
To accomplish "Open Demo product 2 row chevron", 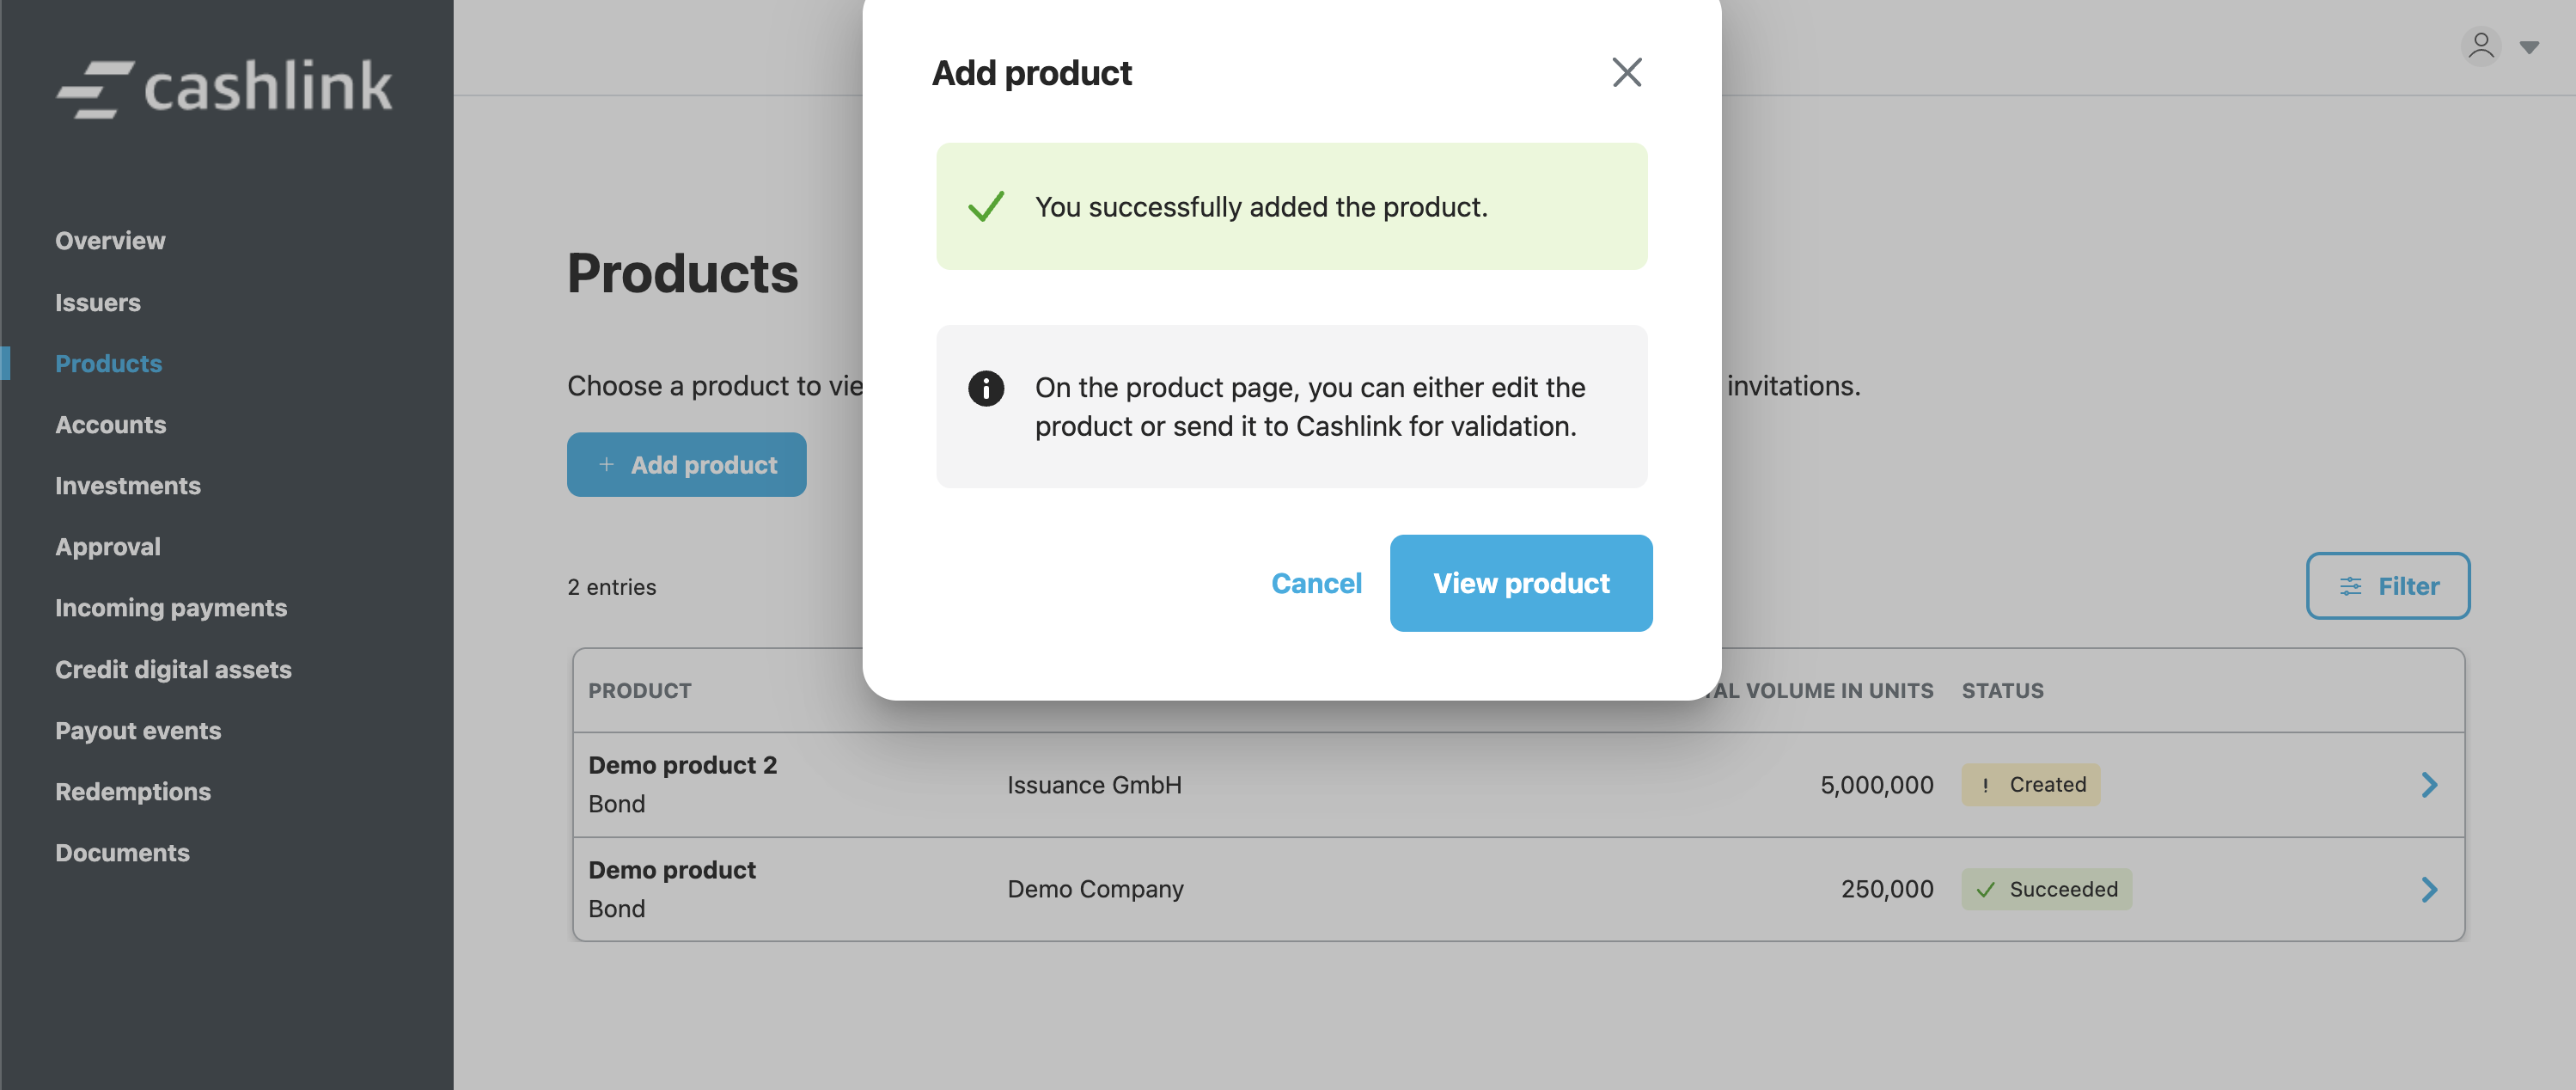I will point(2429,785).
